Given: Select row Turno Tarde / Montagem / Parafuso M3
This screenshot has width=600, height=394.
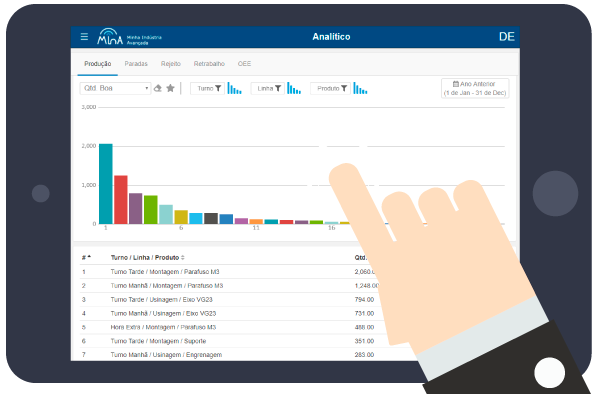Looking at the screenshot, I should [230, 272].
